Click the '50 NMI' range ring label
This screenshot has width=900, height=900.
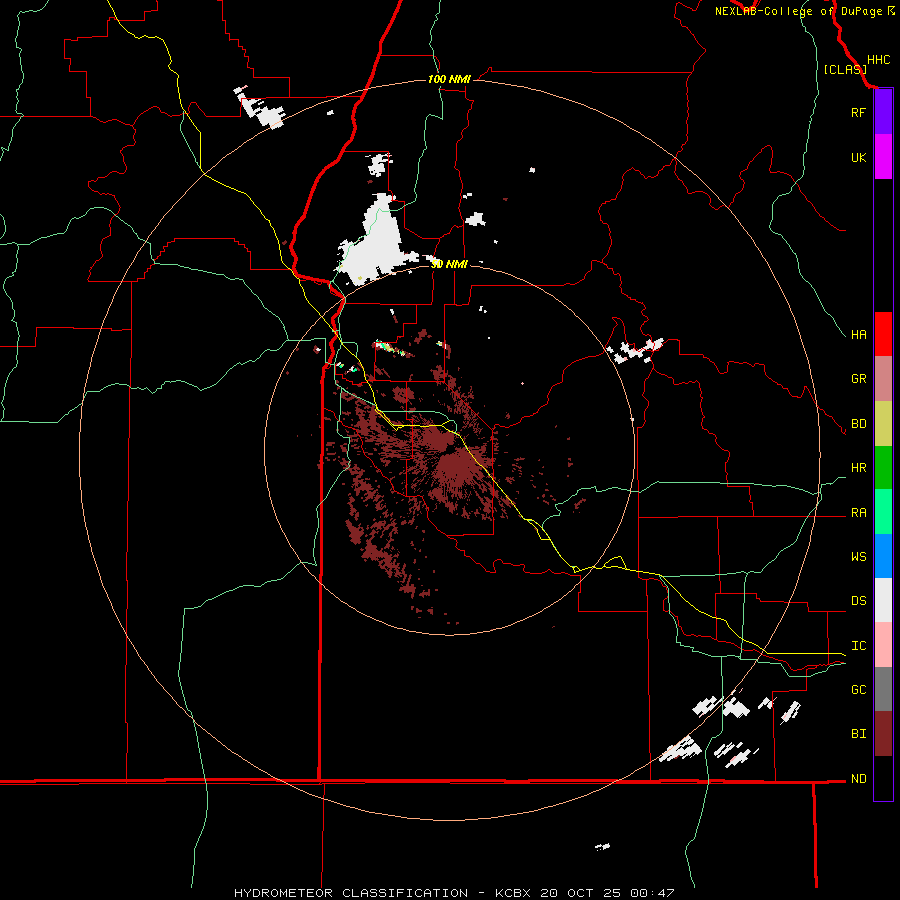tap(449, 264)
